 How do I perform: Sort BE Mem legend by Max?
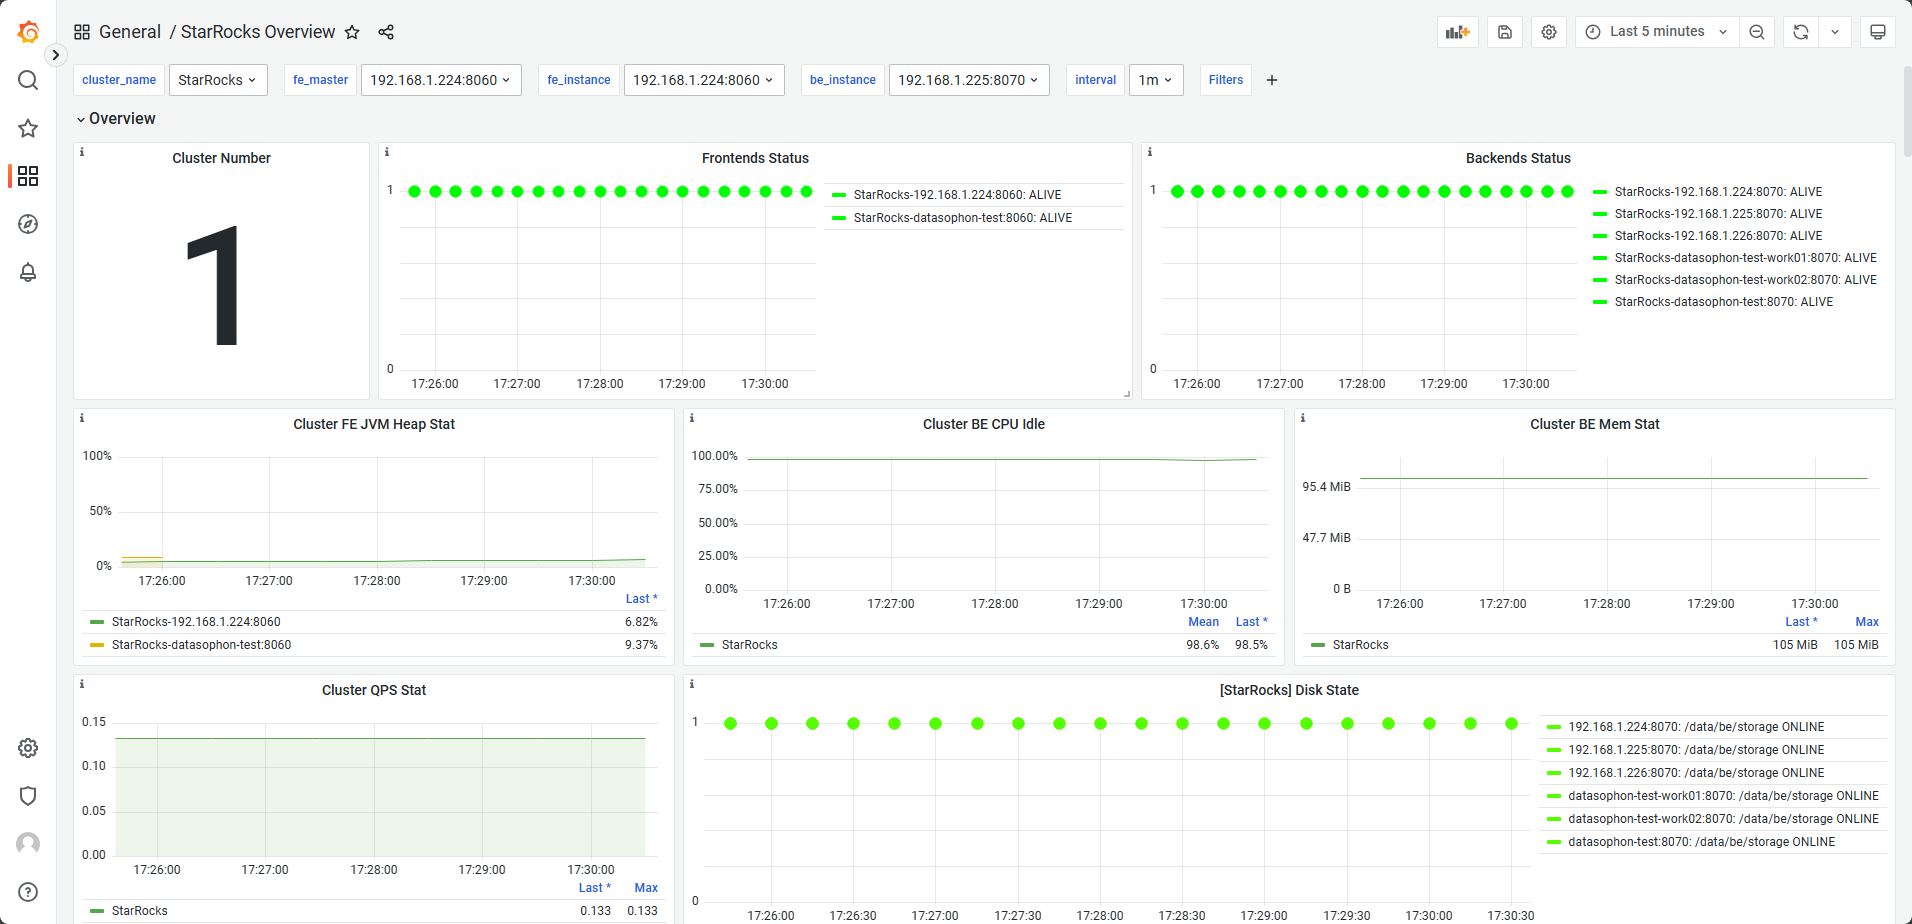tap(1867, 622)
